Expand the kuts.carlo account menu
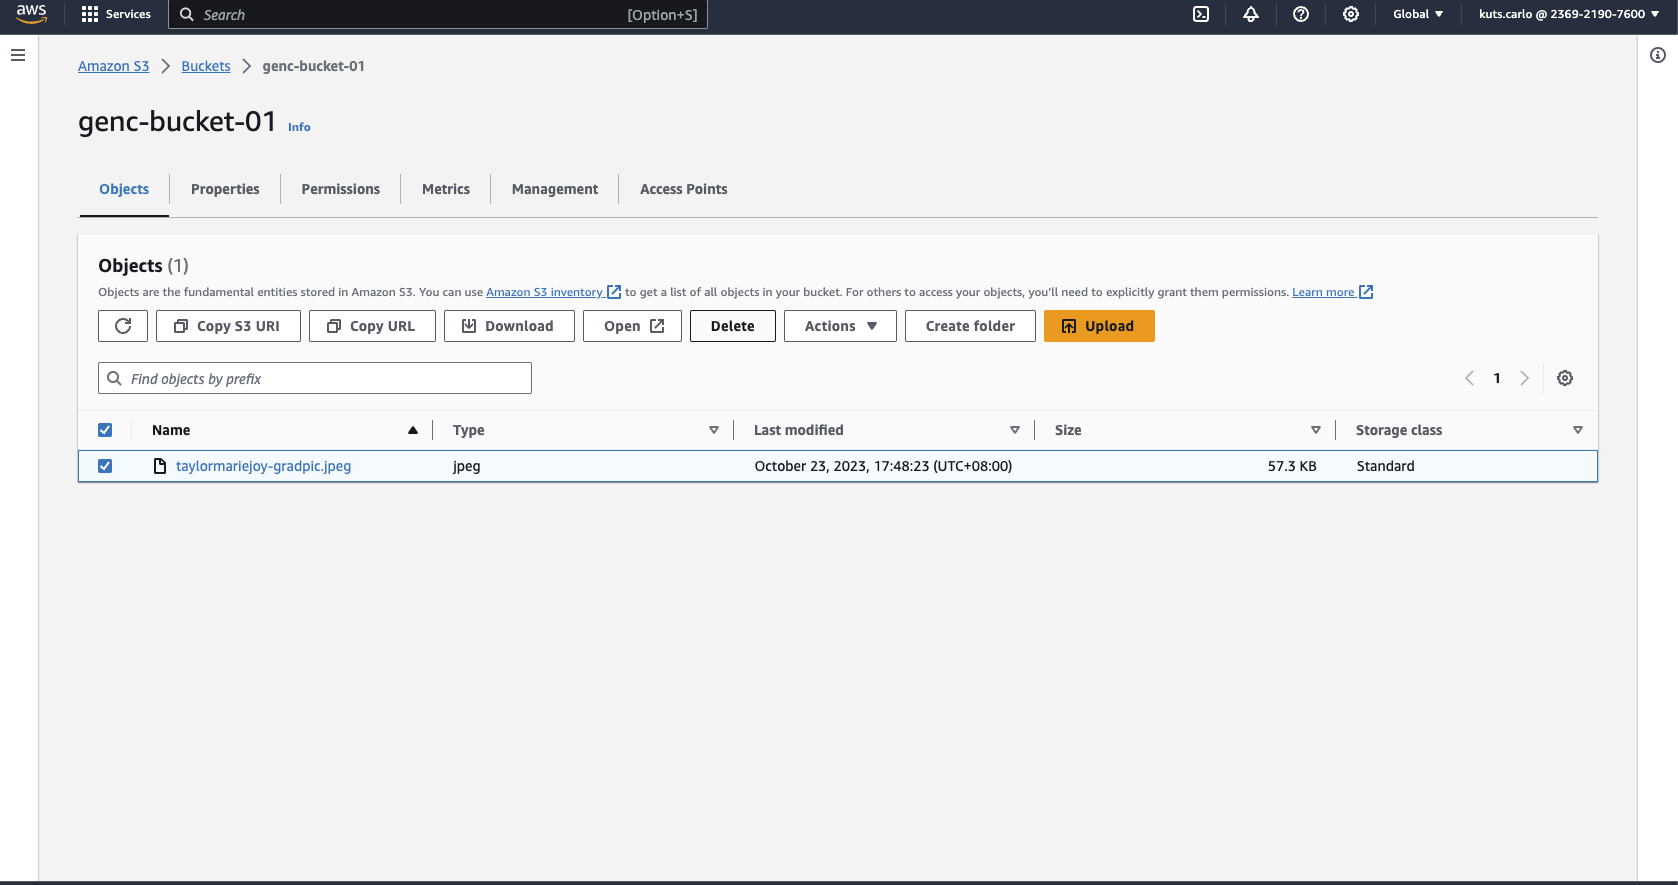 (1568, 14)
